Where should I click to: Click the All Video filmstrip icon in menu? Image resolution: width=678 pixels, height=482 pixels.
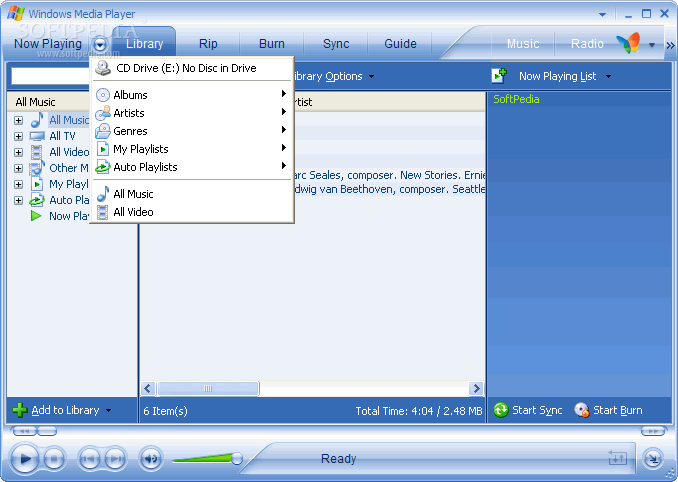click(x=102, y=212)
